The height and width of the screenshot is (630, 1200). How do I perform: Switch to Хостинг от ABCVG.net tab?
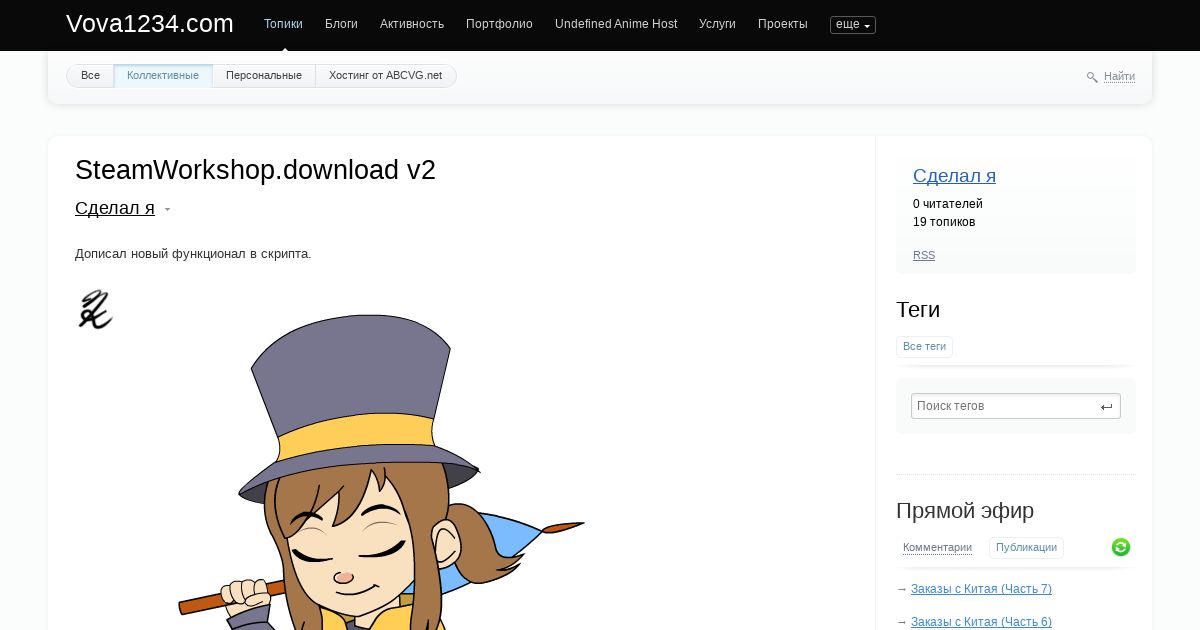click(x=385, y=76)
